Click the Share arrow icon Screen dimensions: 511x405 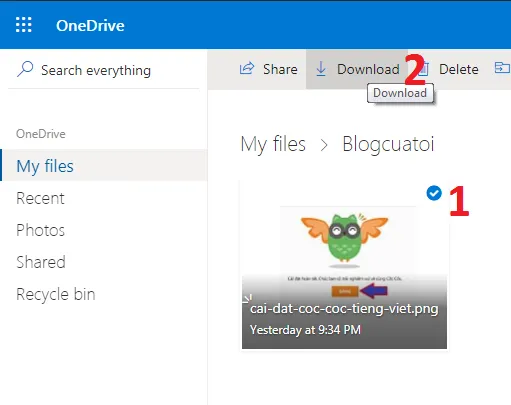coord(247,68)
